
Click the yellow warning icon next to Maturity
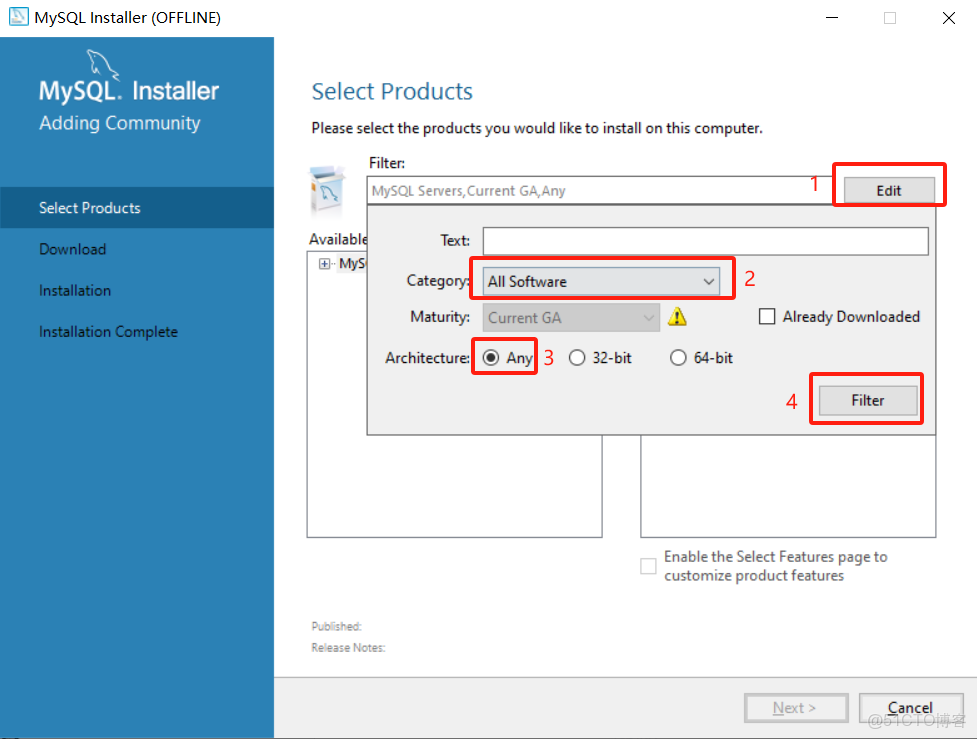[x=677, y=317]
